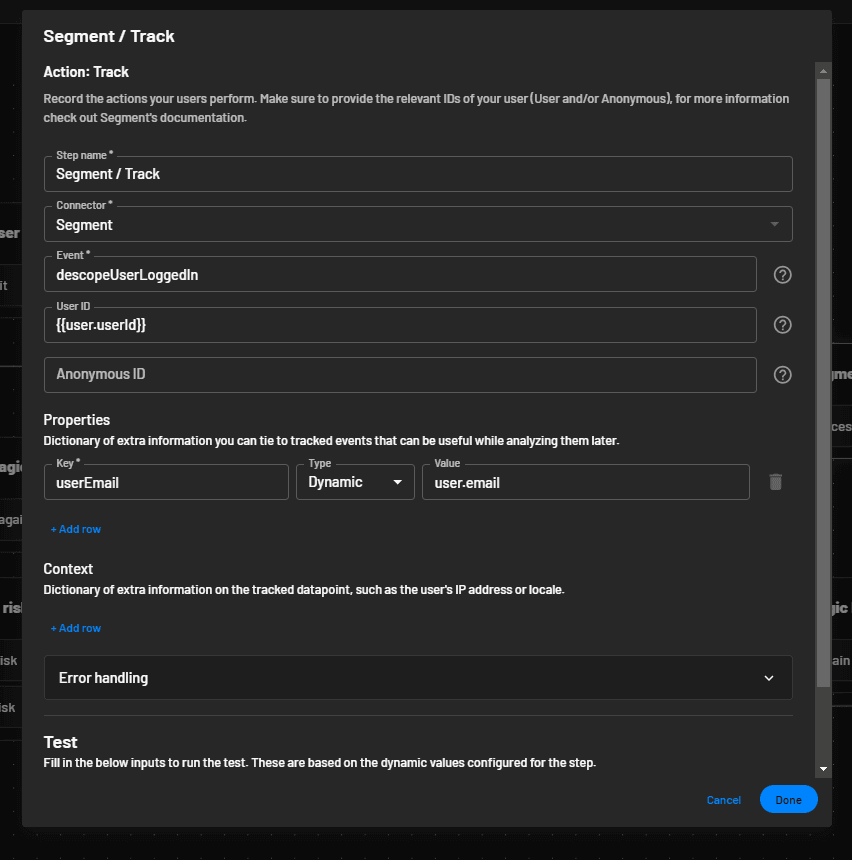The height and width of the screenshot is (860, 852).
Task: Open help for the User ID field
Action: click(x=782, y=324)
